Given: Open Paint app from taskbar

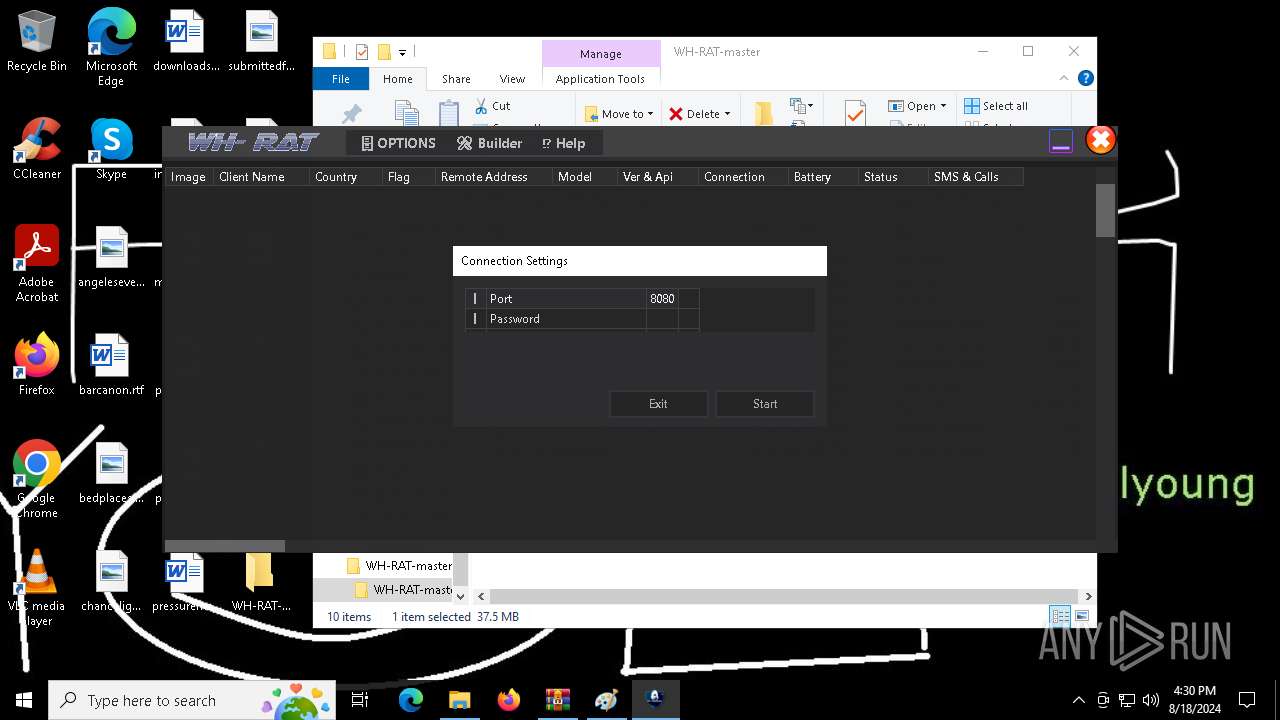Looking at the screenshot, I should [x=606, y=700].
